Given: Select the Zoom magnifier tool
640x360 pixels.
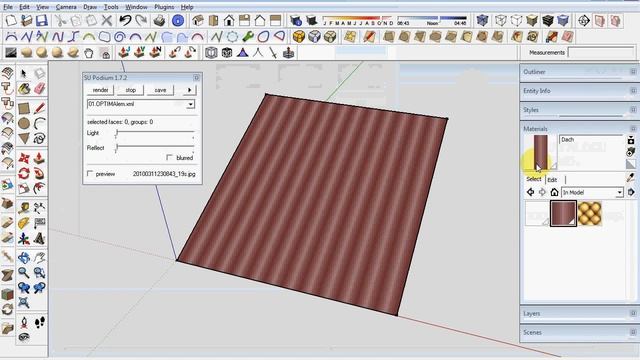Looking at the screenshot, I should [24, 273].
